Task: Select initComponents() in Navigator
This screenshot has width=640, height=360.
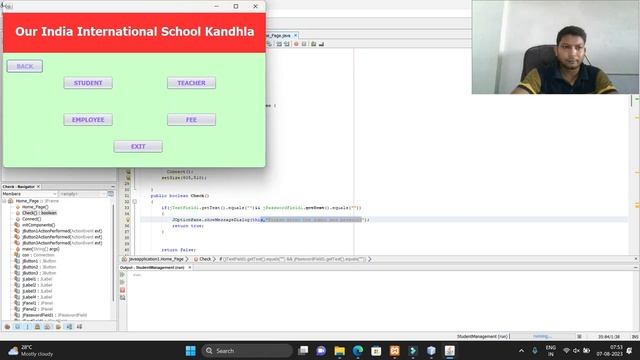Action: pos(38,225)
